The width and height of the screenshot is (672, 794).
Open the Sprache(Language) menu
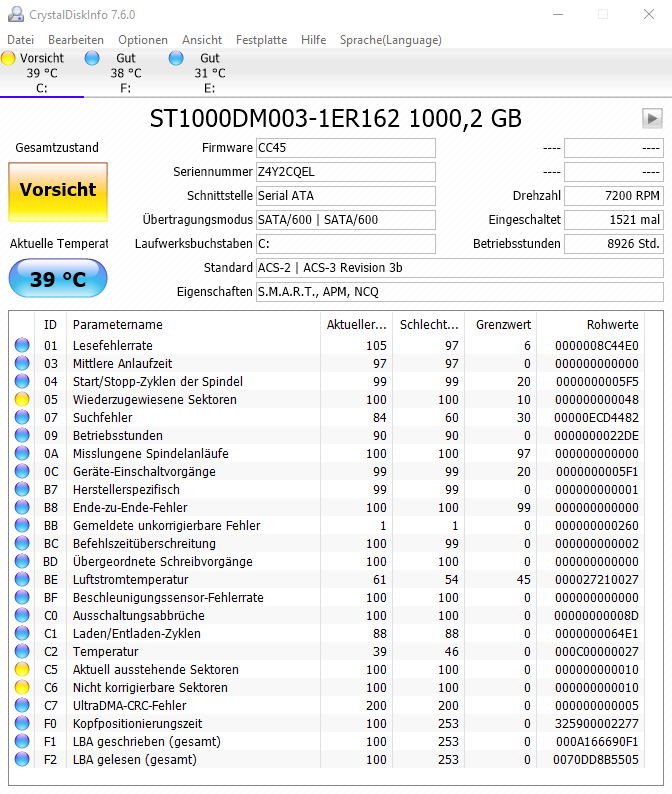click(390, 40)
